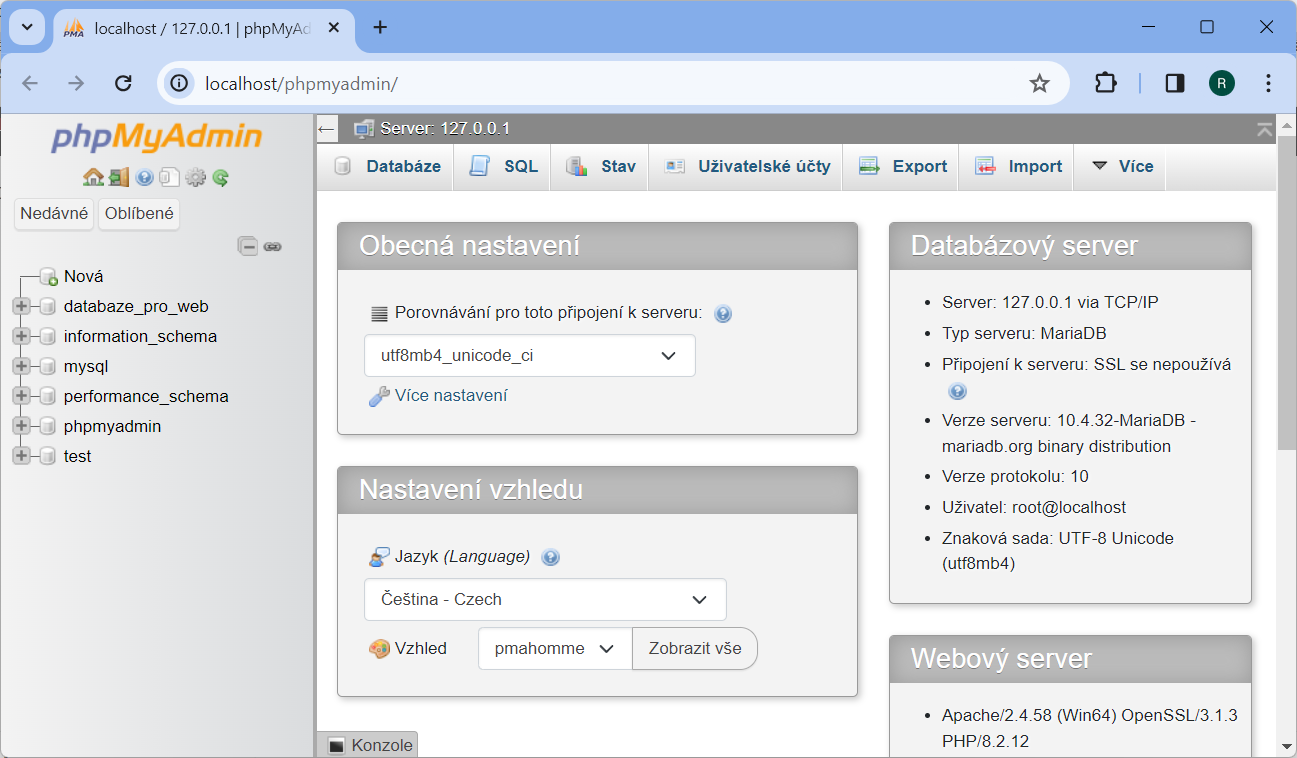The height and width of the screenshot is (758, 1297).
Task: Select the databaze_pro_web database
Action: 136,306
